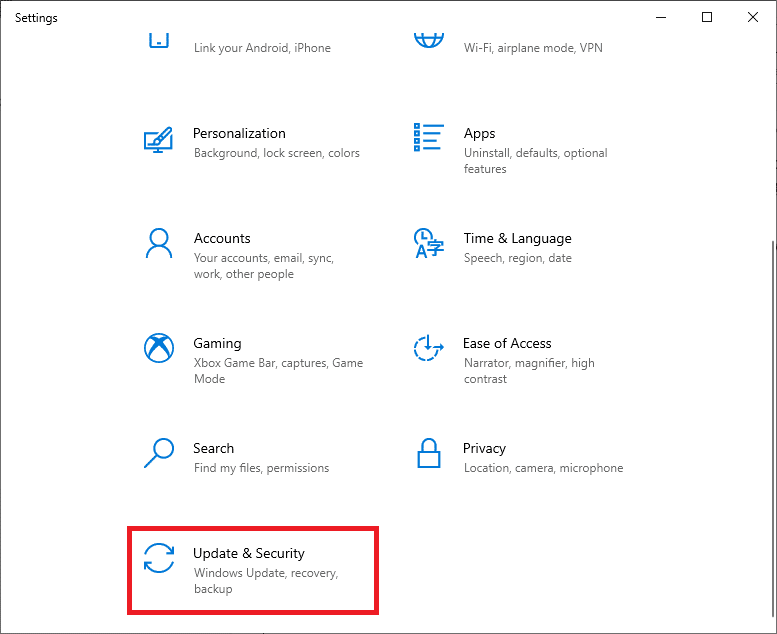Open the Apps list icon
The image size is (777, 634).
click(428, 138)
